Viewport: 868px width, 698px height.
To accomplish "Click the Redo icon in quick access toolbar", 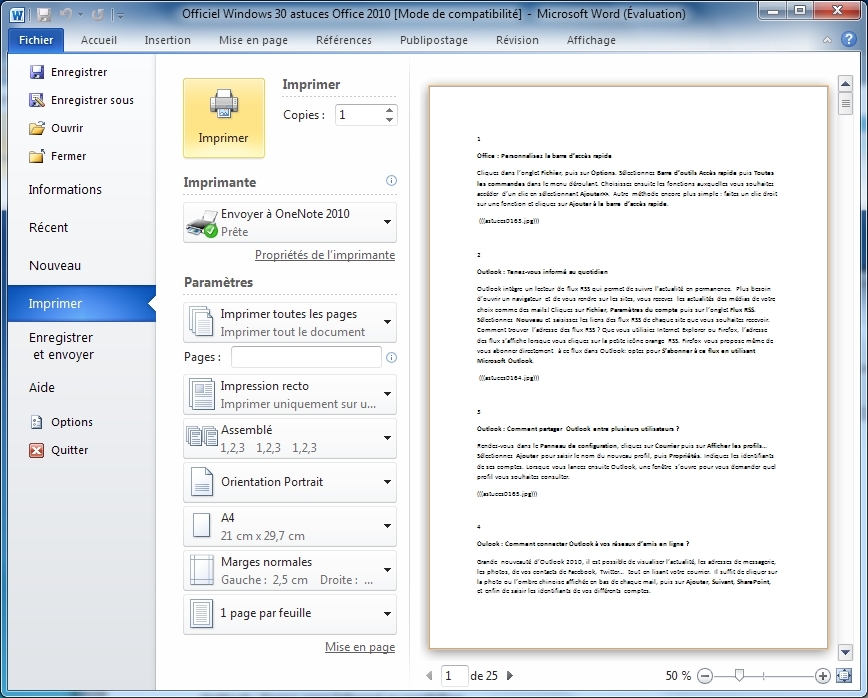I will coord(97,14).
